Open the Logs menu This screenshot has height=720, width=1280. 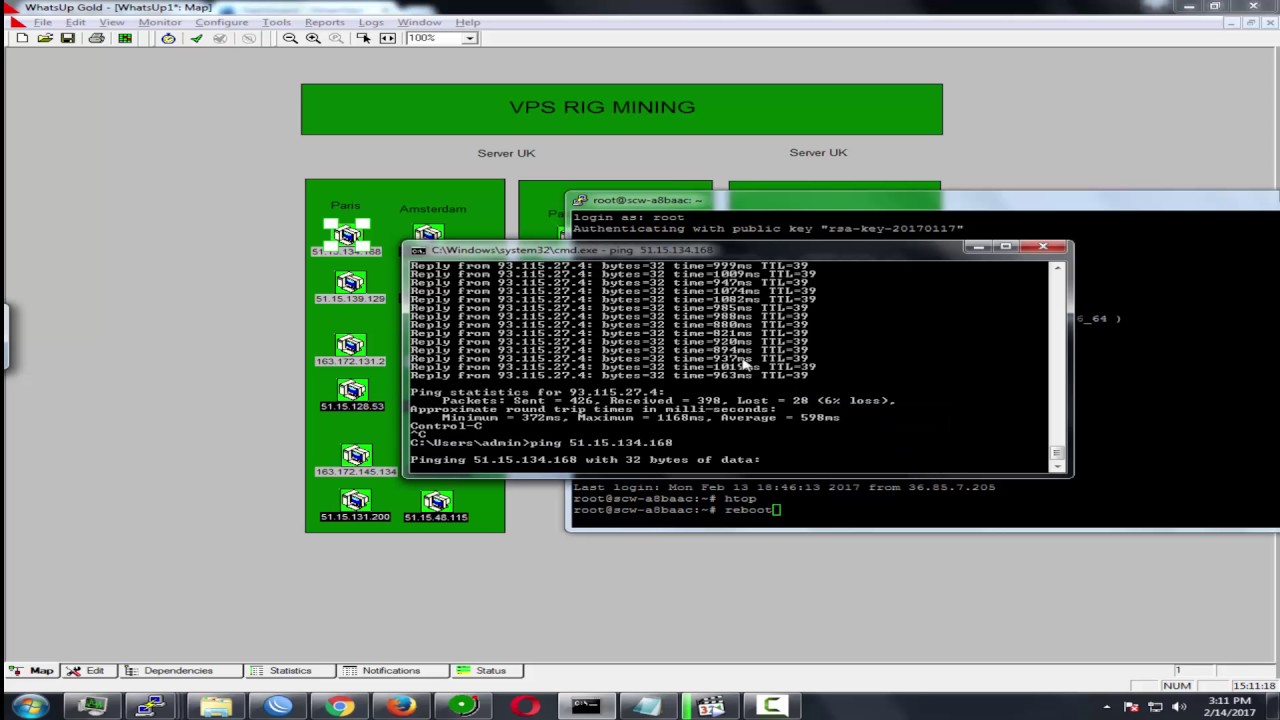(x=371, y=22)
